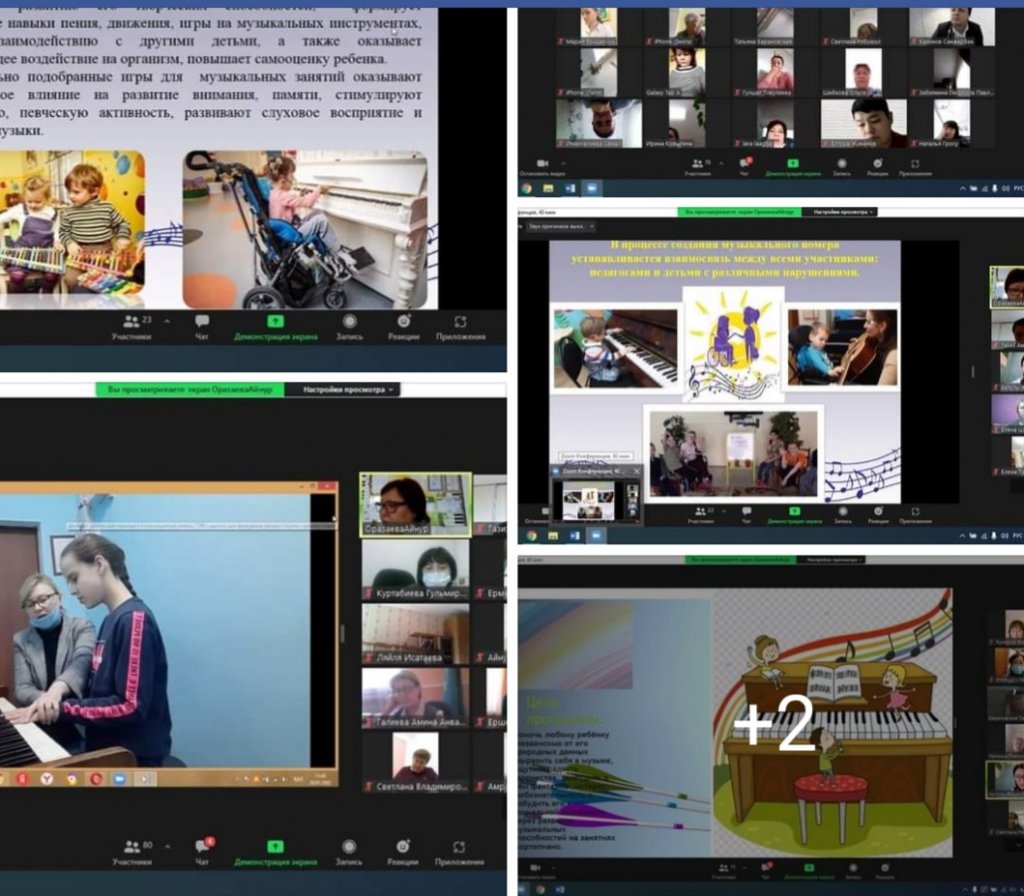This screenshot has width=1024, height=896.
Task: Open Apps in musical-number slide window
Action: tap(916, 515)
